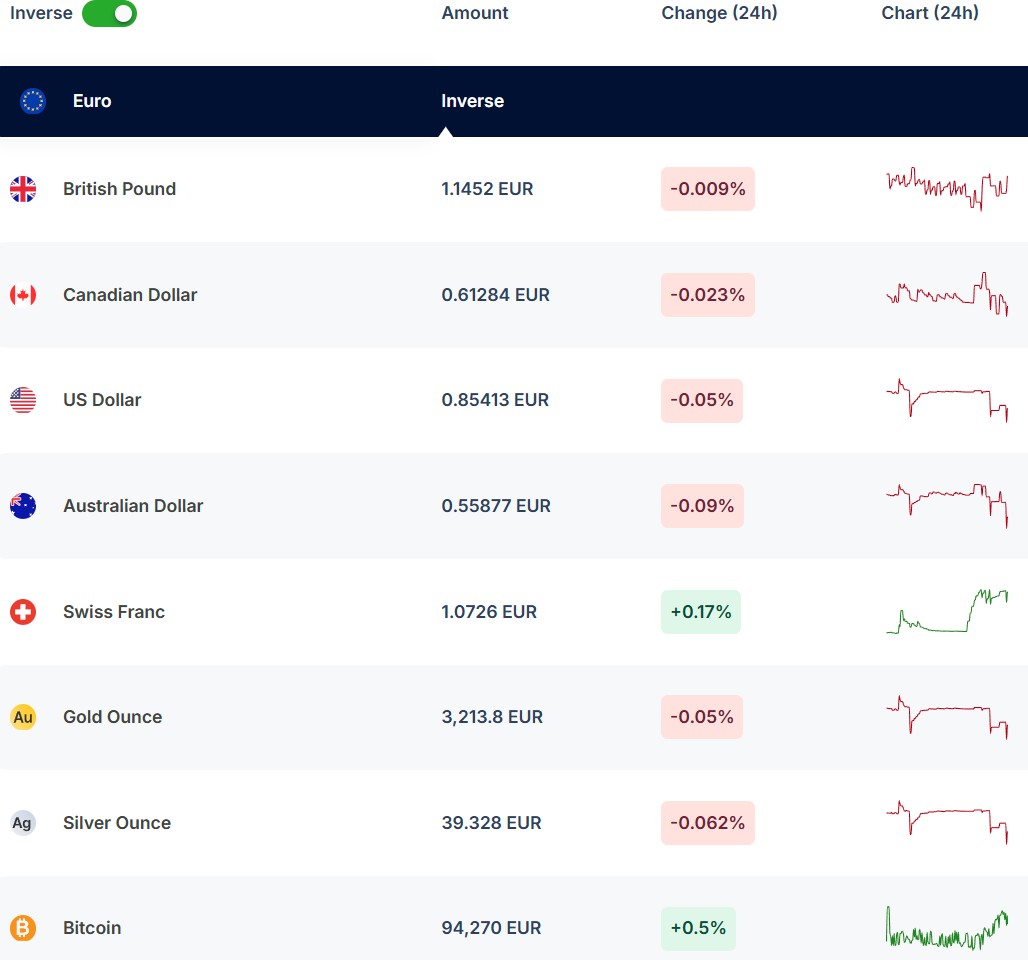Click the US Dollar flag icon
The width and height of the screenshot is (1028, 960).
[x=23, y=400]
